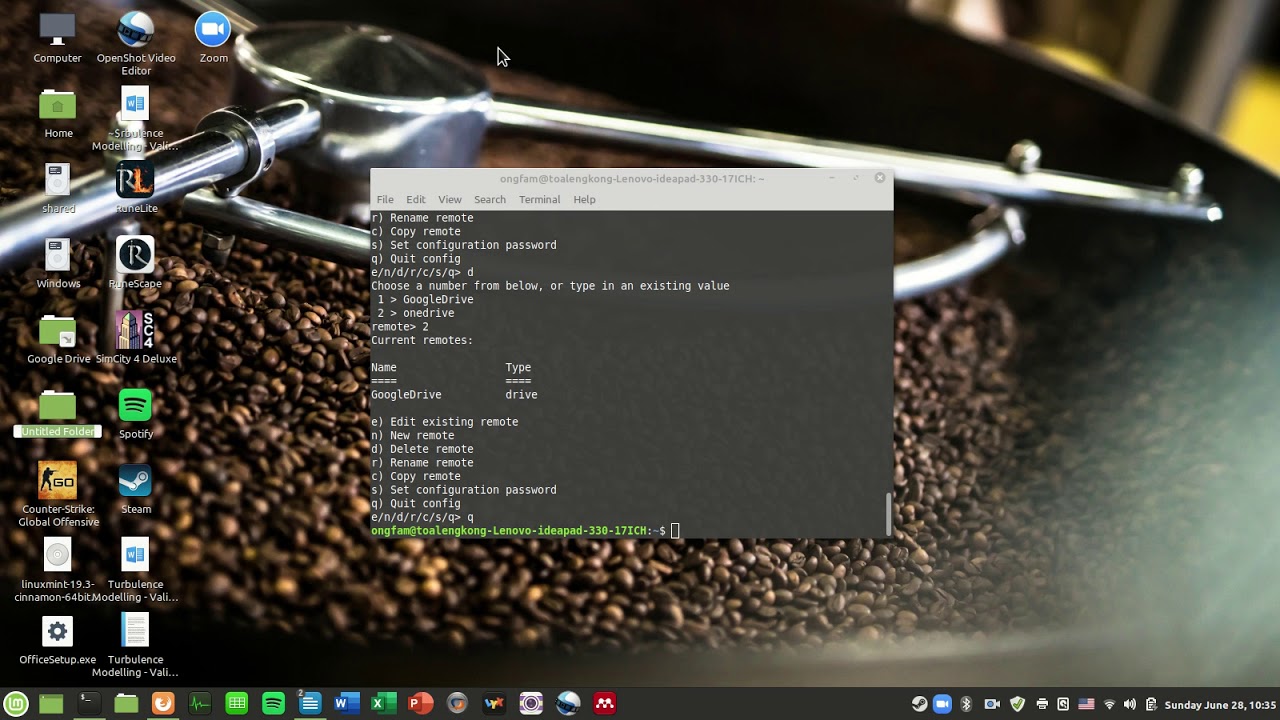Viewport: 1280px width, 720px height.
Task: Open the Linux Mint start menu
Action: pos(15,704)
